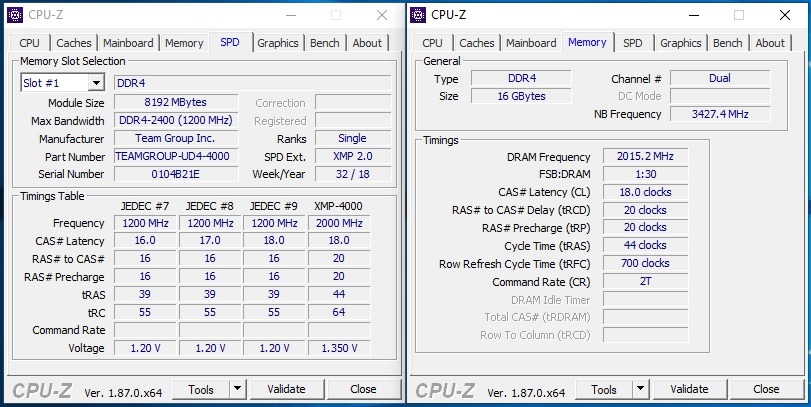Switch to CPU tab in right window
Image resolution: width=811 pixels, height=407 pixels.
432,43
